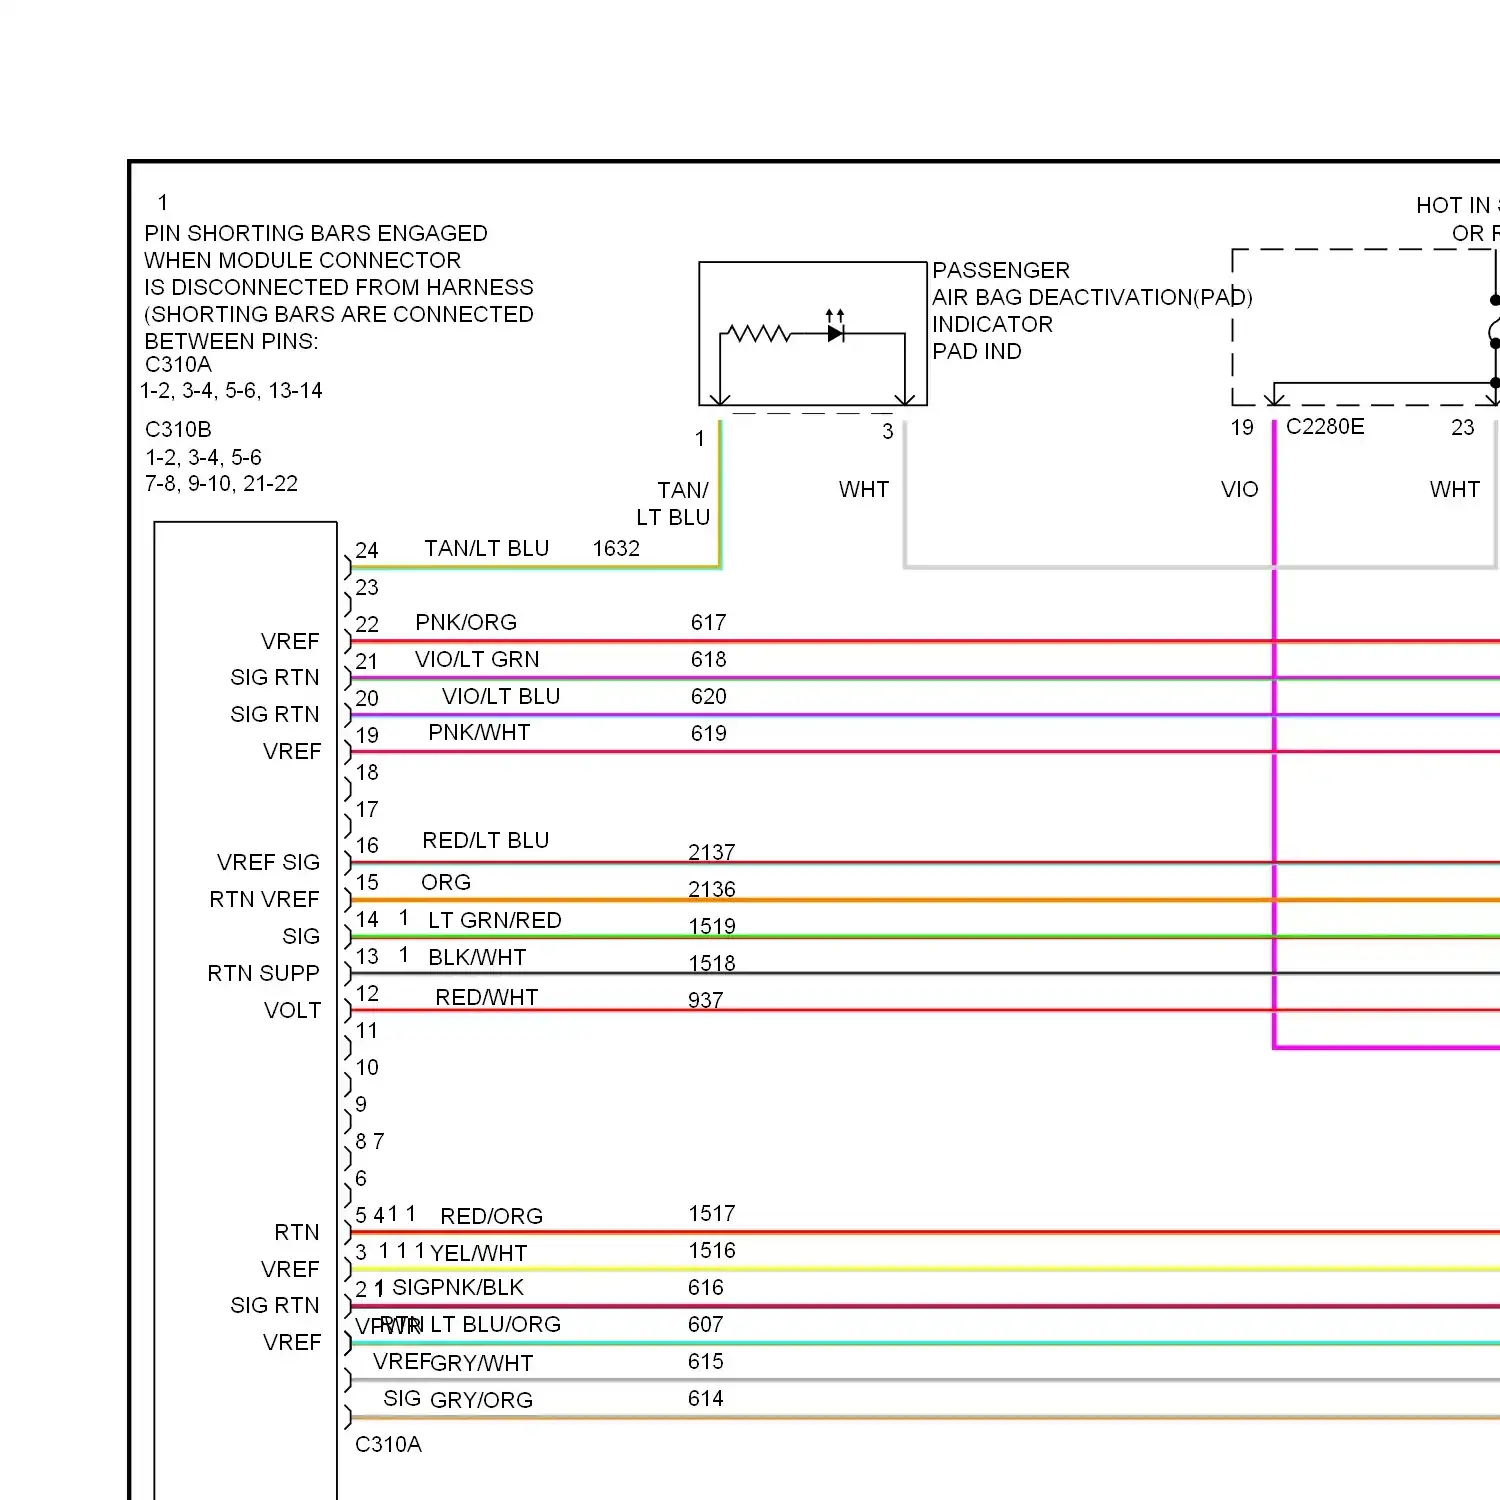Click the 'AIR BAG DEACTIVATION(PAD)' text
1500x1500 pixels.
click(x=1092, y=298)
